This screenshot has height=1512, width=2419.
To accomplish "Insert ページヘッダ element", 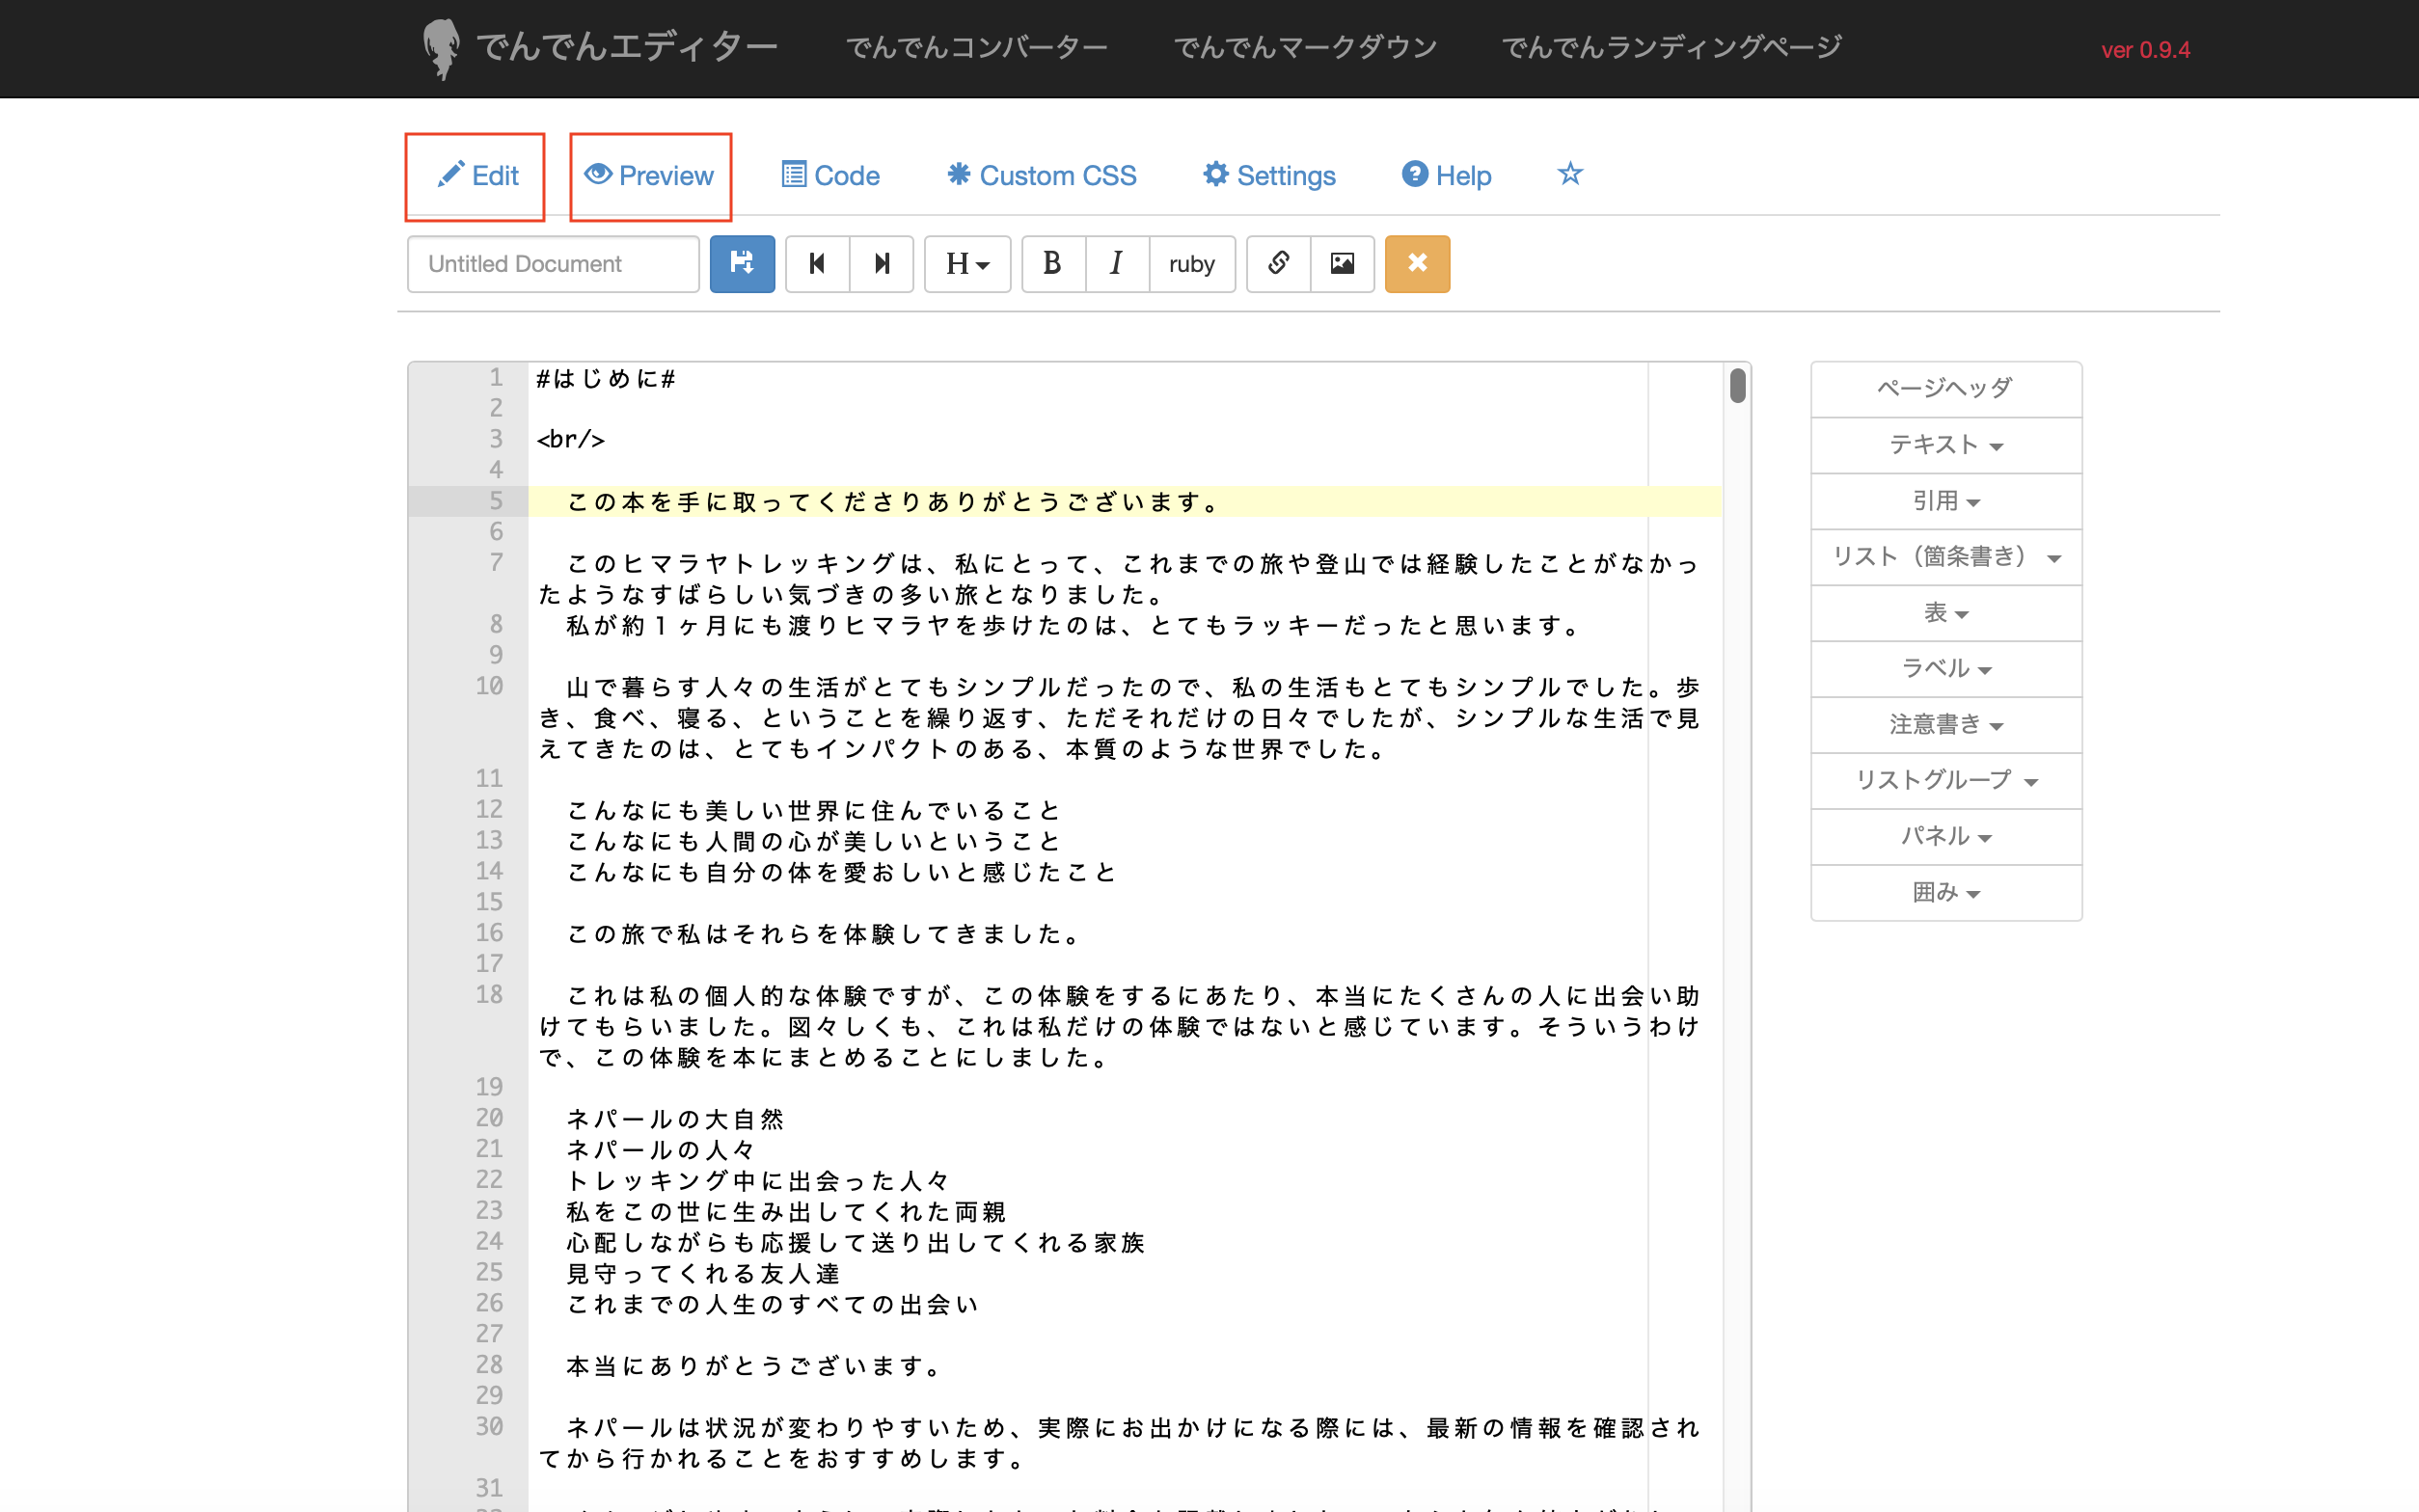I will click(1946, 389).
